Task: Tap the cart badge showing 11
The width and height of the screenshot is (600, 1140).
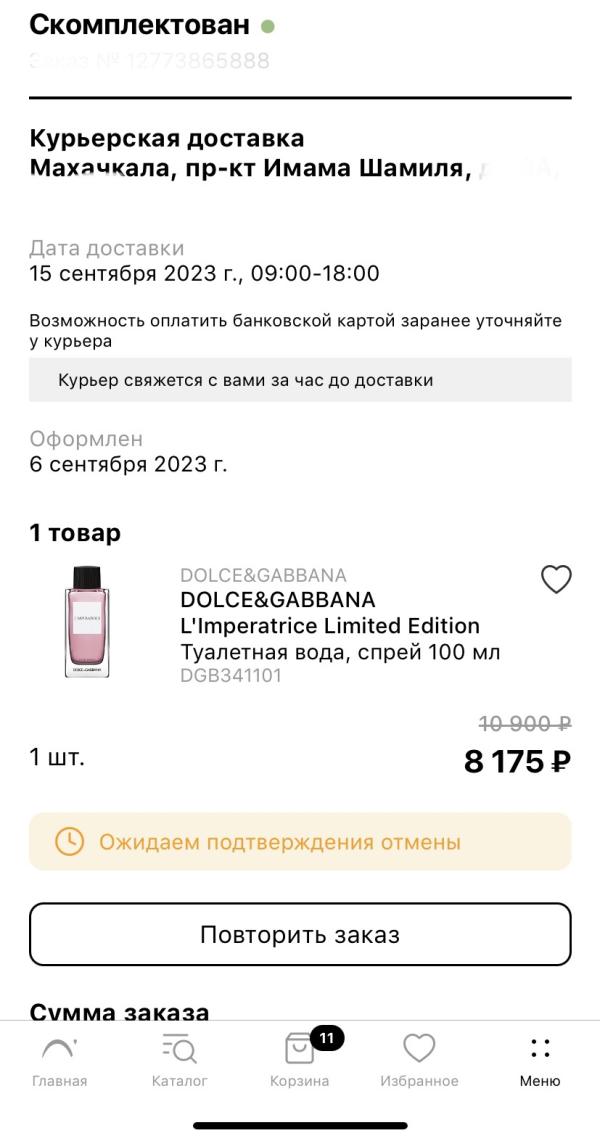Action: click(327, 1037)
